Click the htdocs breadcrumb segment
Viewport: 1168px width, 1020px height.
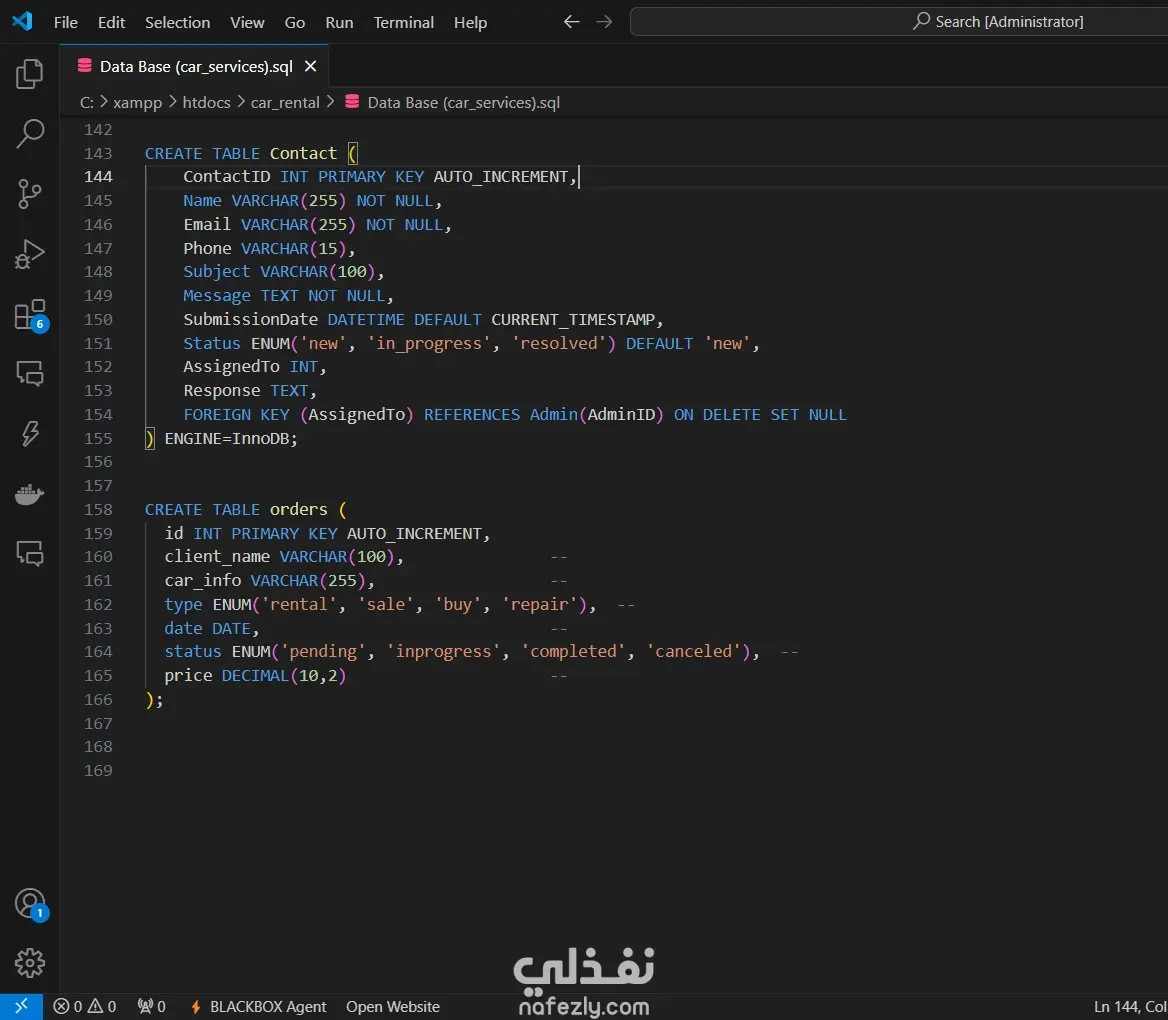[206, 103]
